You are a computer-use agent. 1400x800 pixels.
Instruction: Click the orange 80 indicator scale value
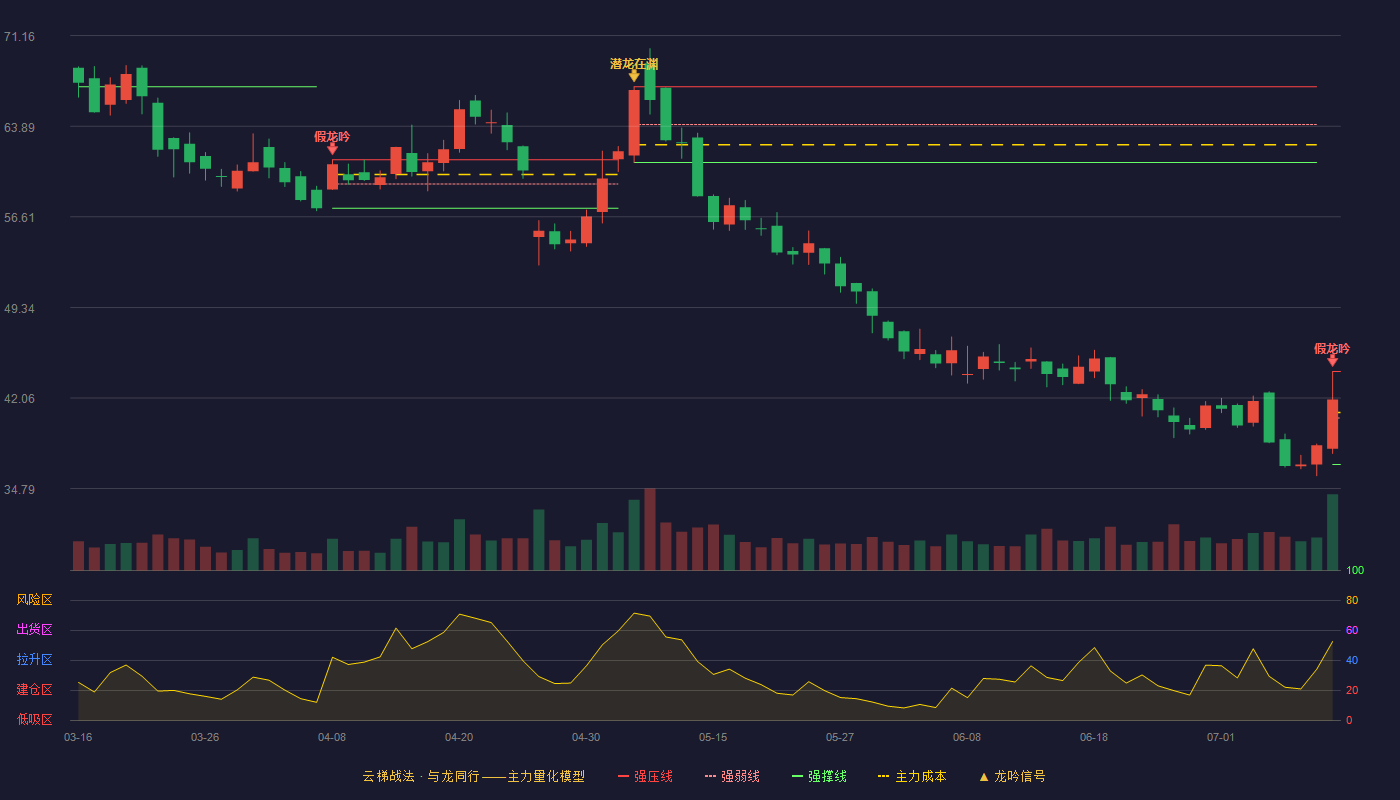coord(1352,600)
